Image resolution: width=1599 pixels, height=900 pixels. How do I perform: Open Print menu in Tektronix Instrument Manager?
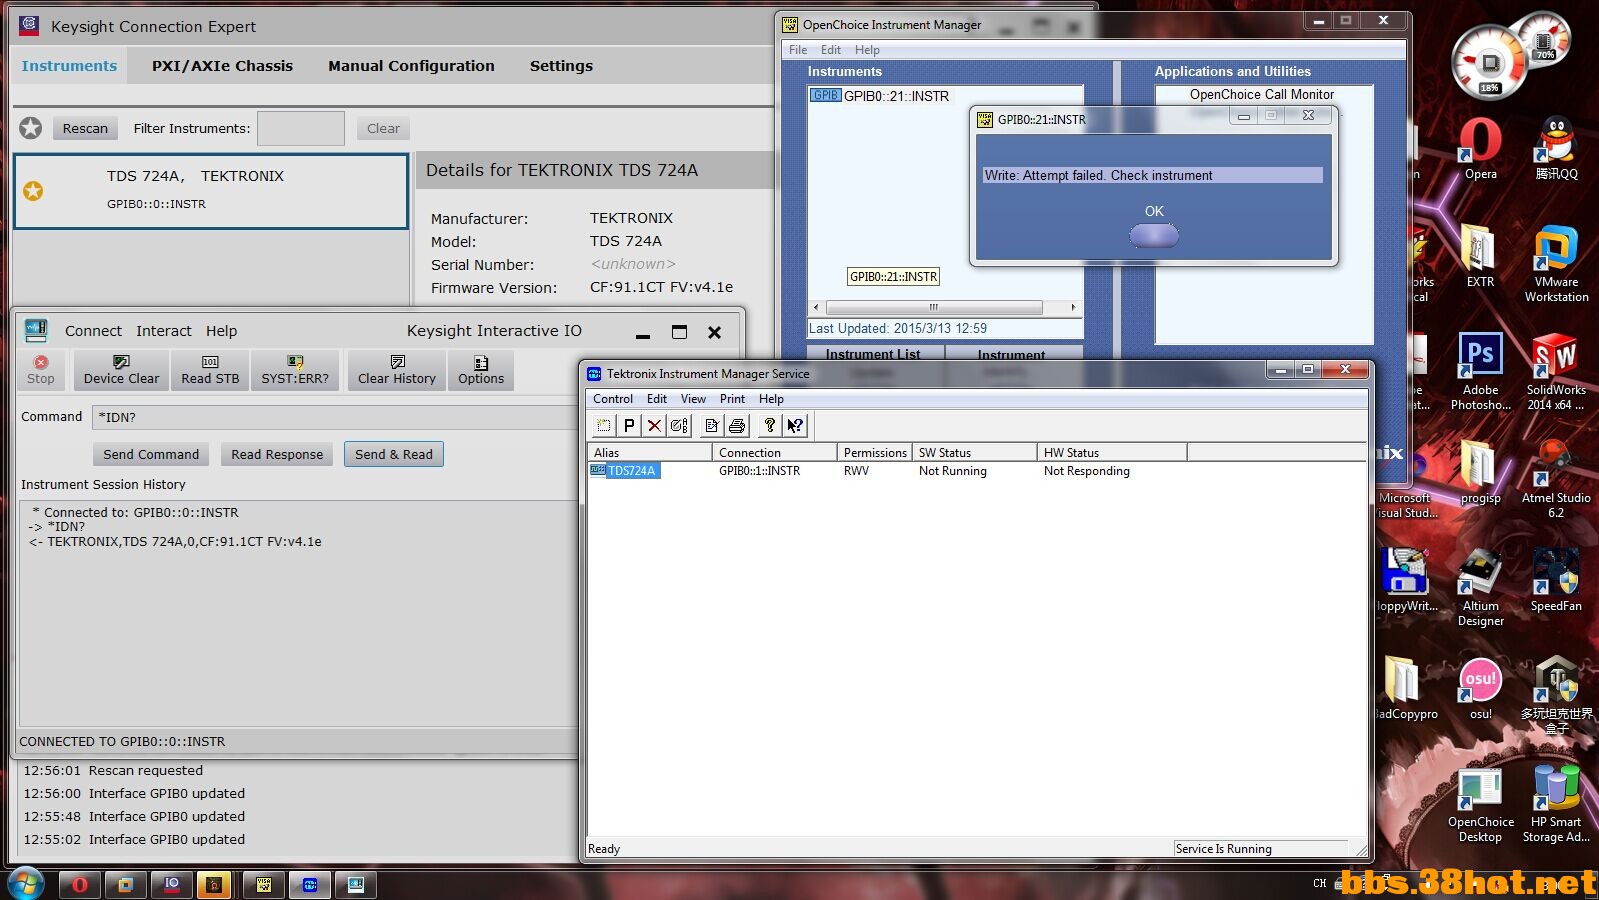click(x=732, y=399)
